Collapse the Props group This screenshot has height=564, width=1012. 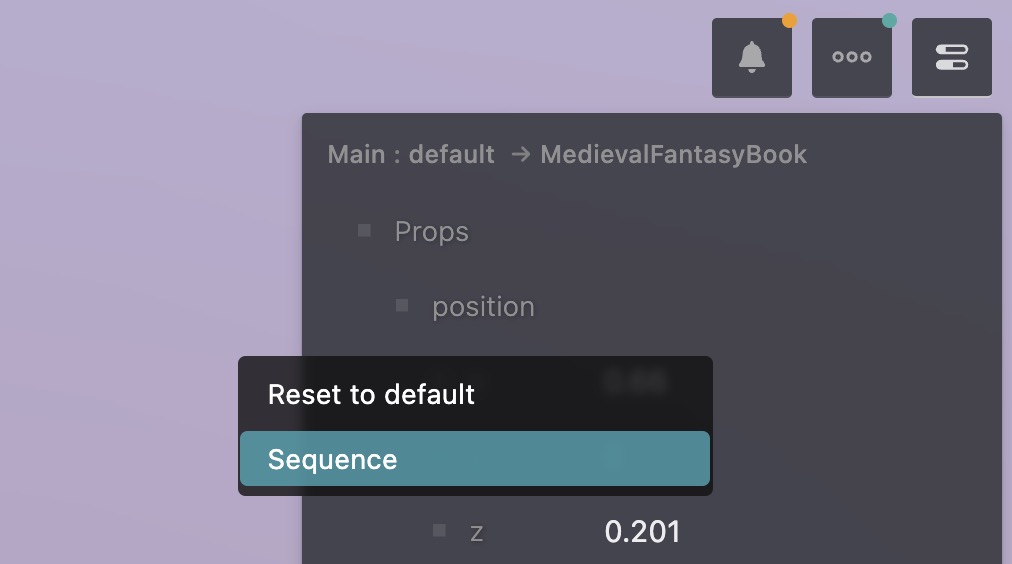point(432,232)
